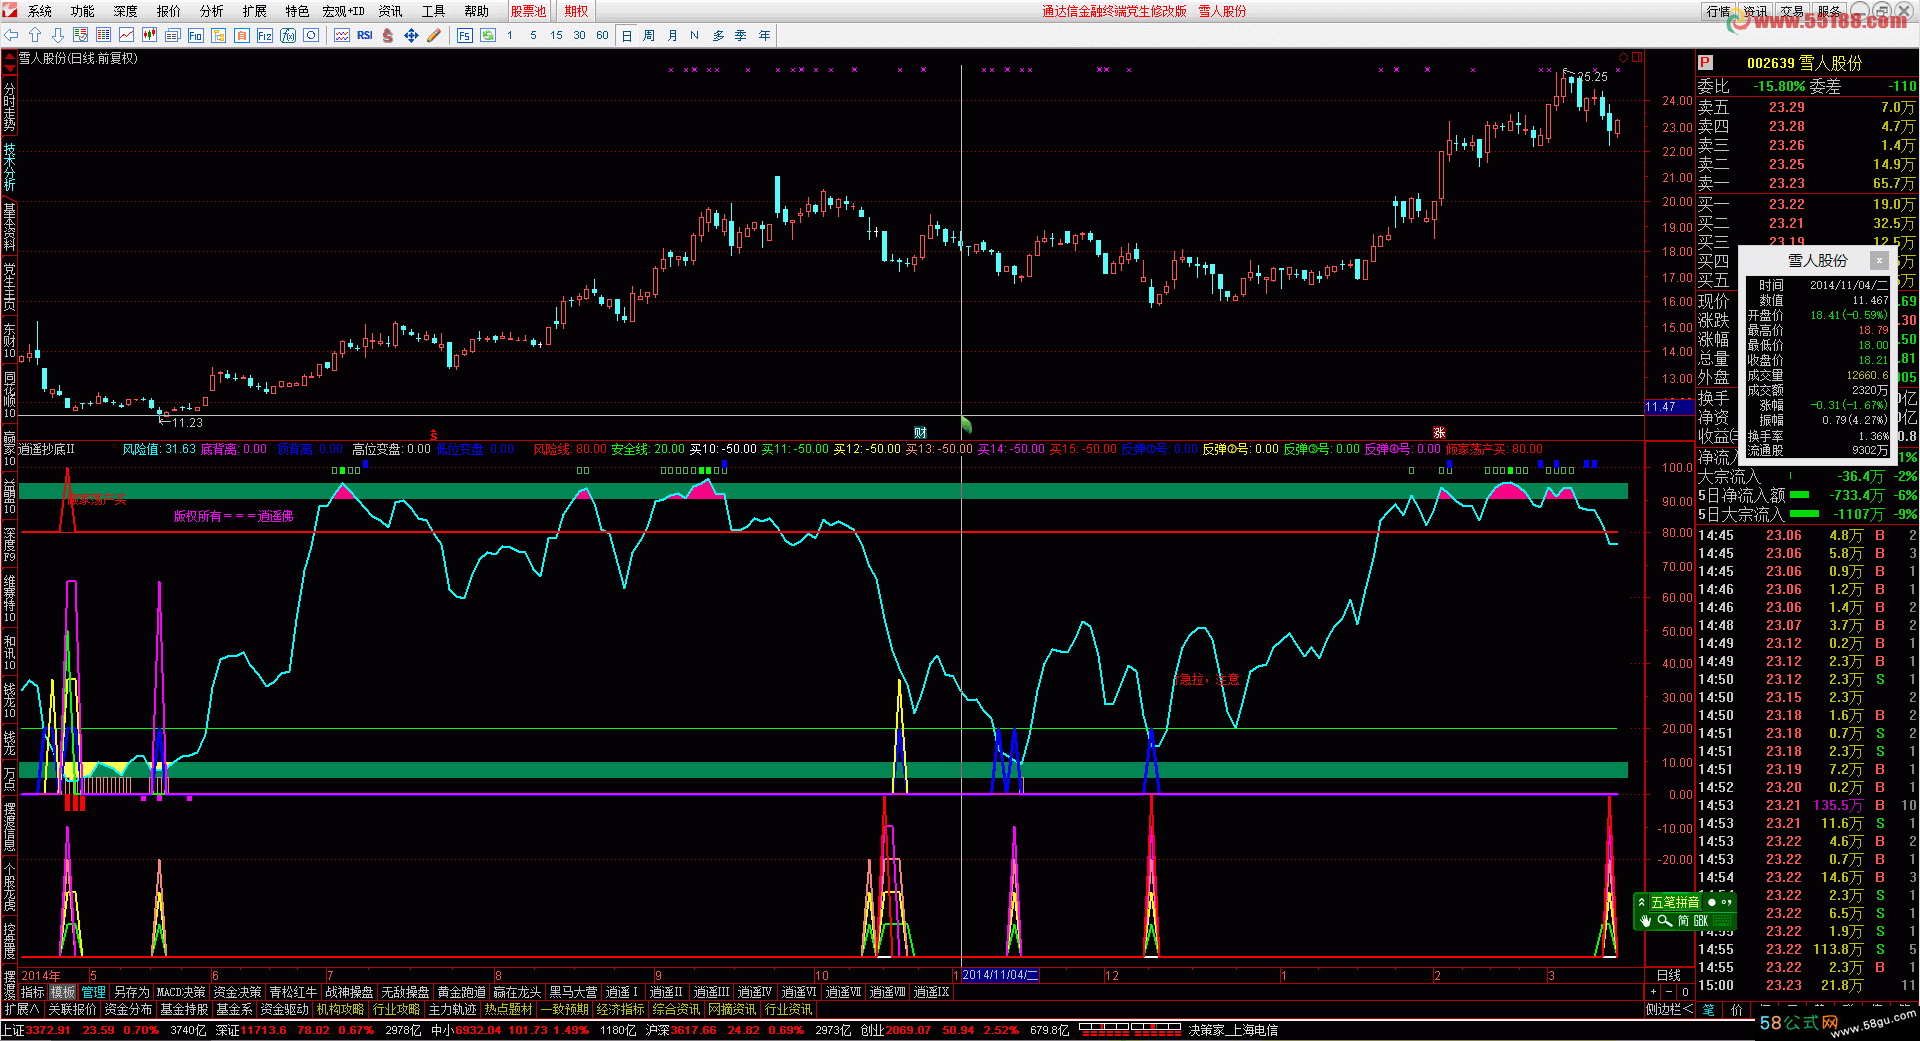
Task: Select the 笔 tick tab
Action: pos(1708,1009)
